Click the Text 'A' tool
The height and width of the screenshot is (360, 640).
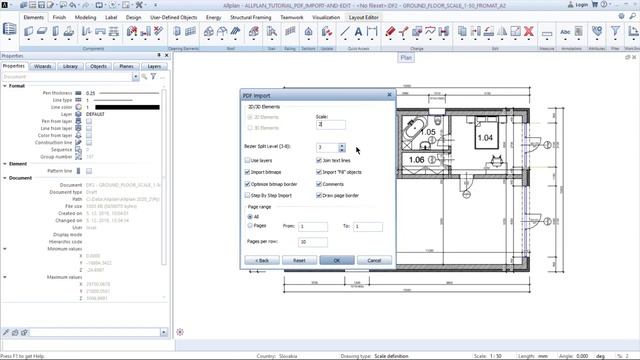(358, 31)
